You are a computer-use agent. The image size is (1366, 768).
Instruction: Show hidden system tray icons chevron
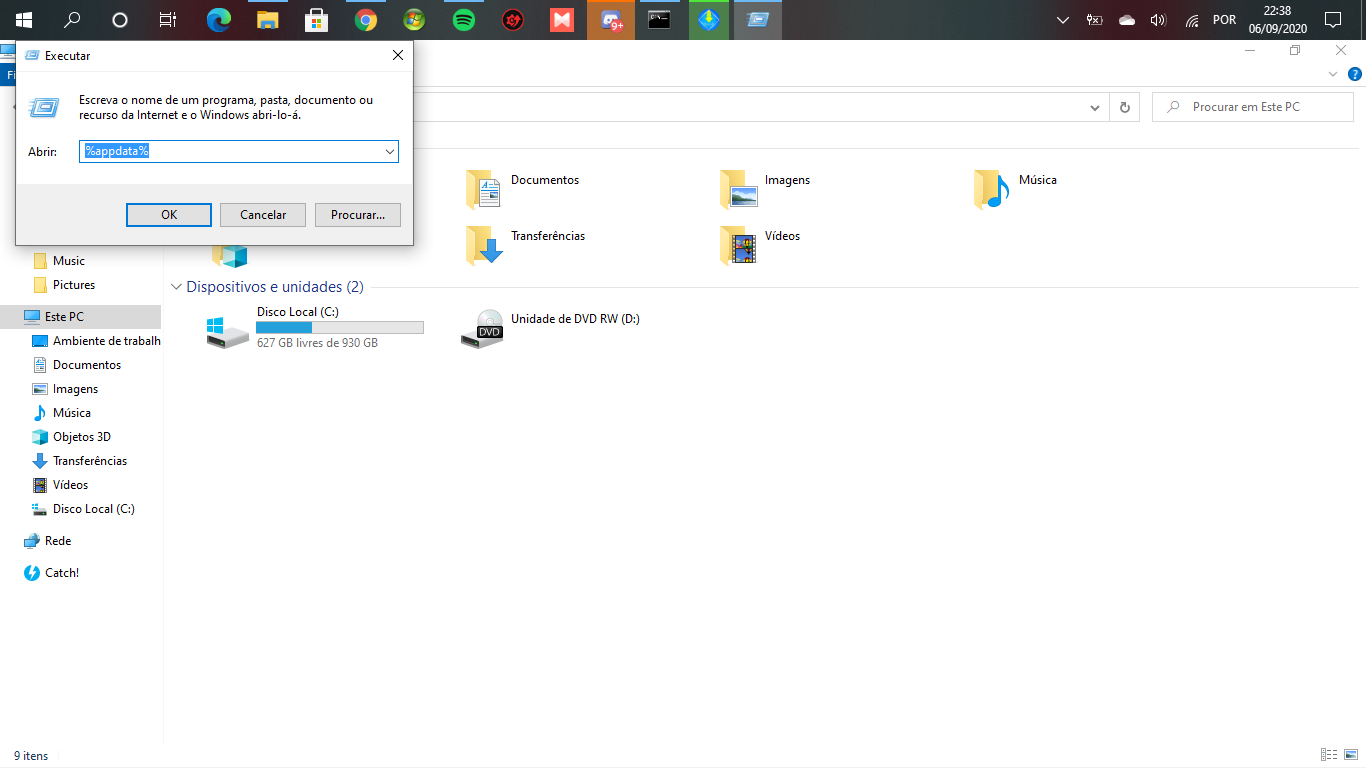(x=1063, y=19)
